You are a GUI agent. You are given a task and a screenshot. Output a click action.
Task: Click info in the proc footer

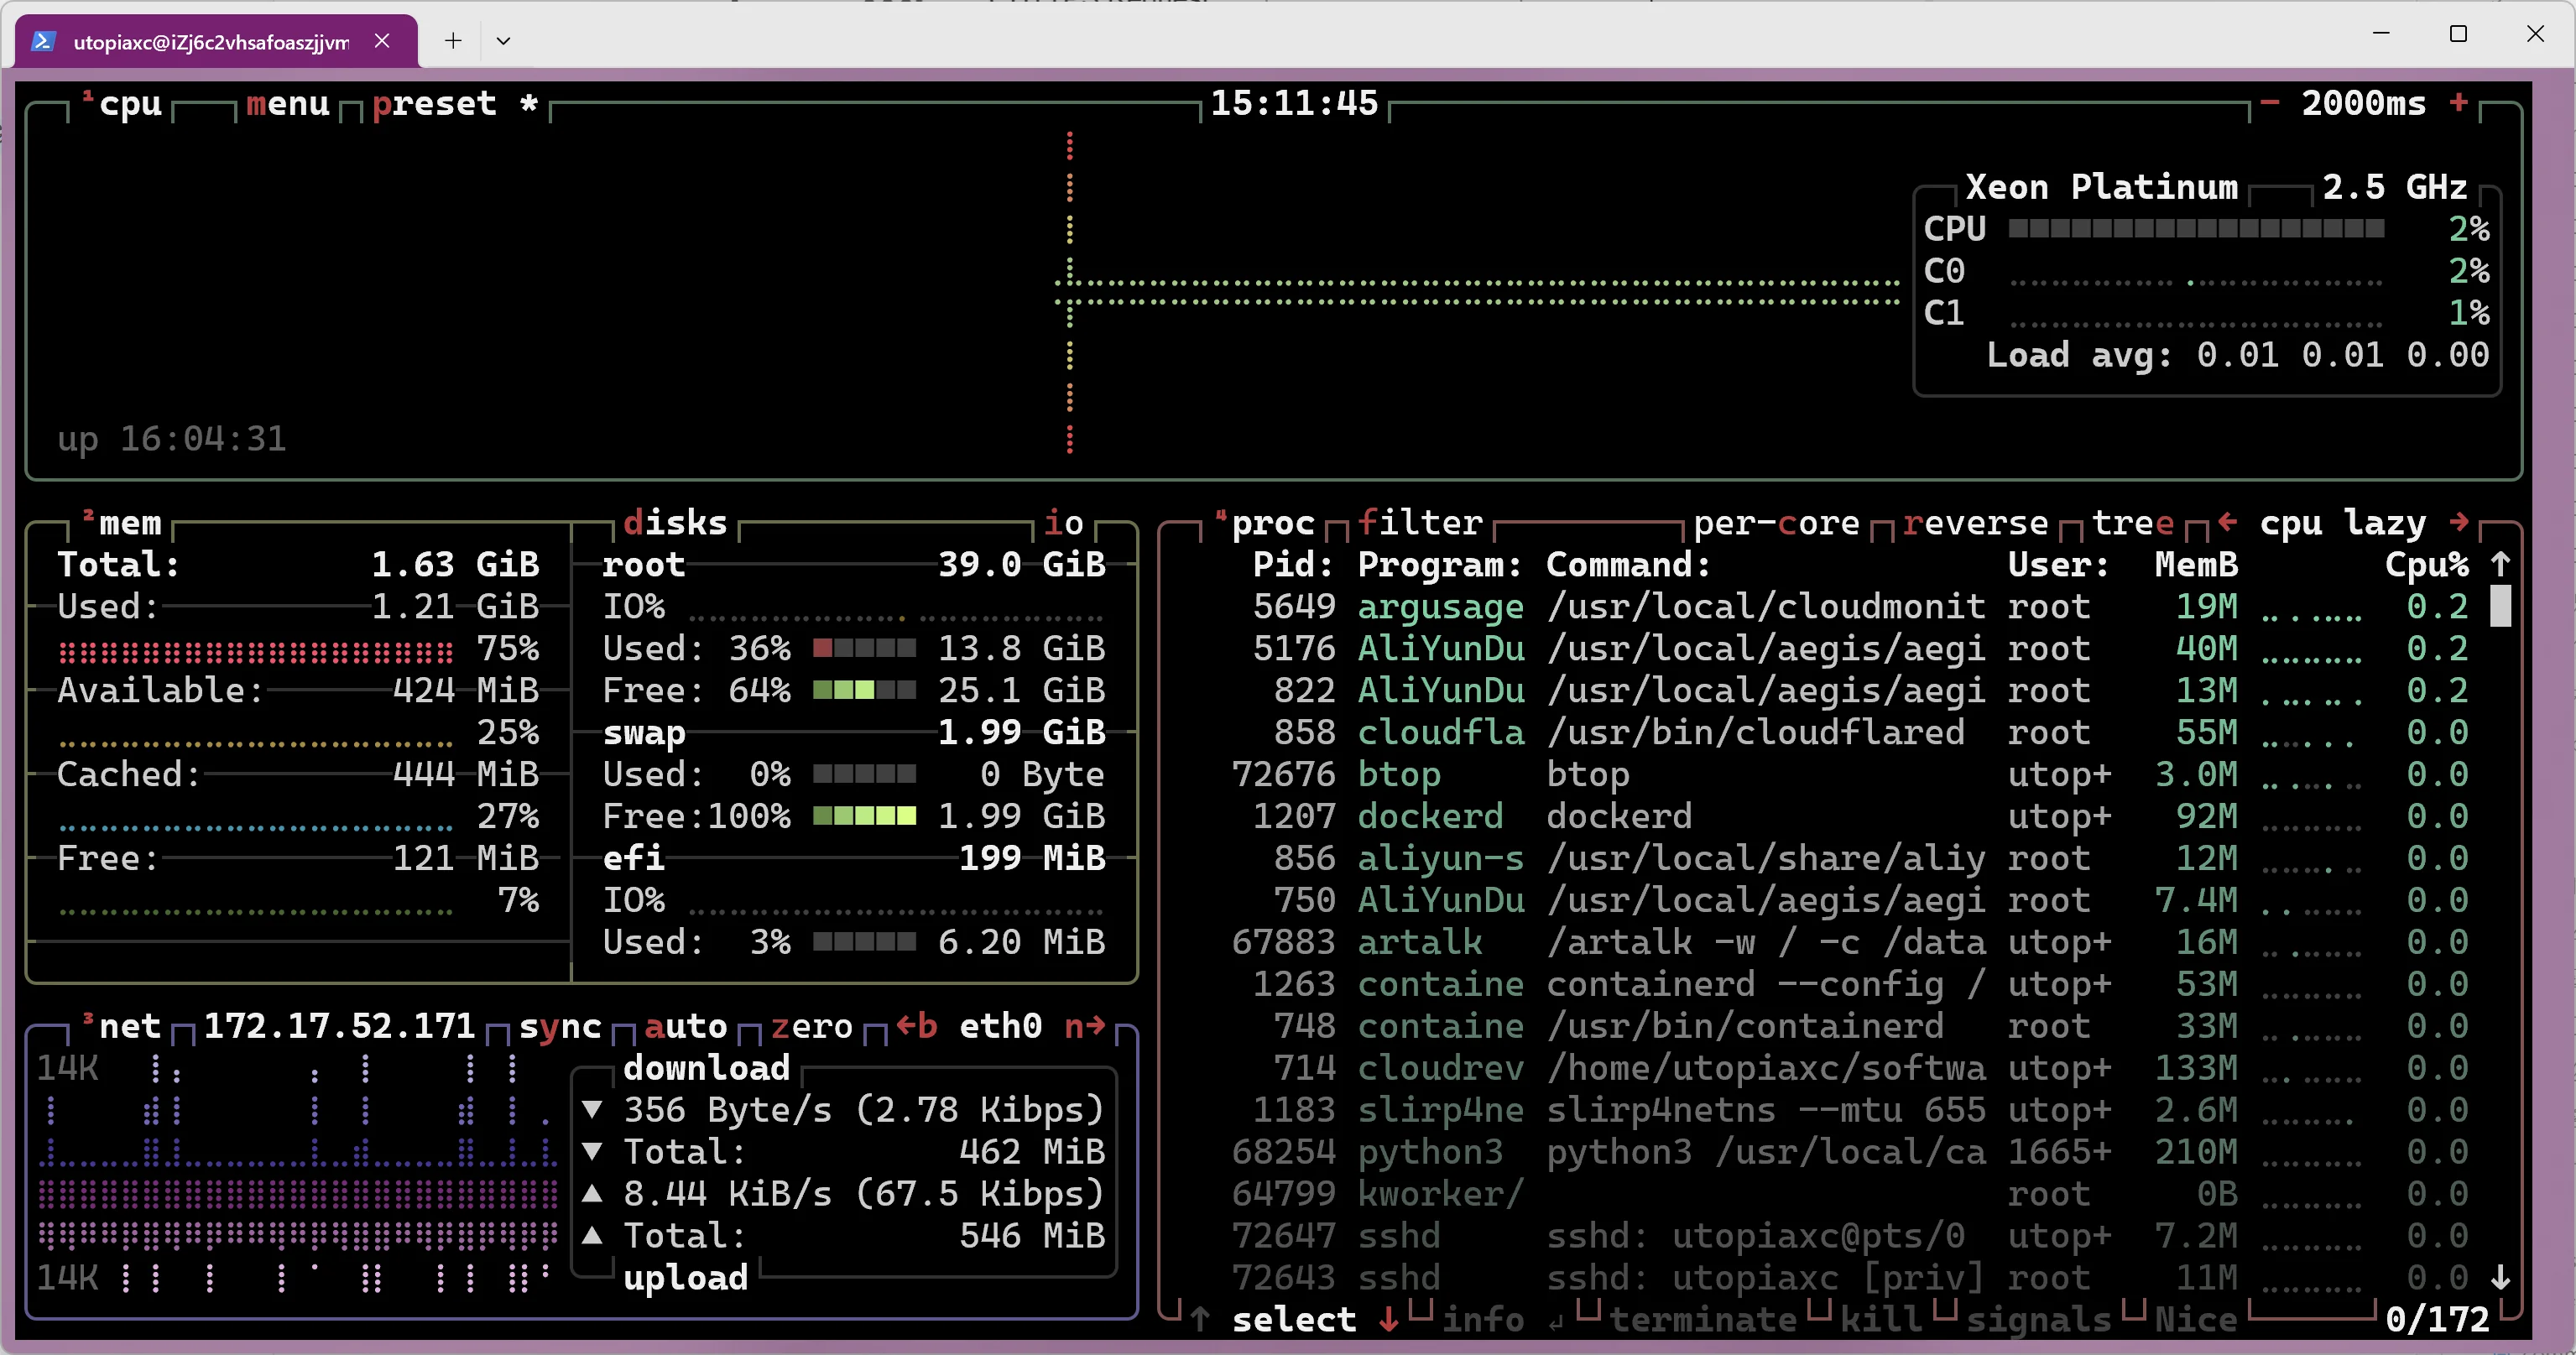tap(1483, 1319)
